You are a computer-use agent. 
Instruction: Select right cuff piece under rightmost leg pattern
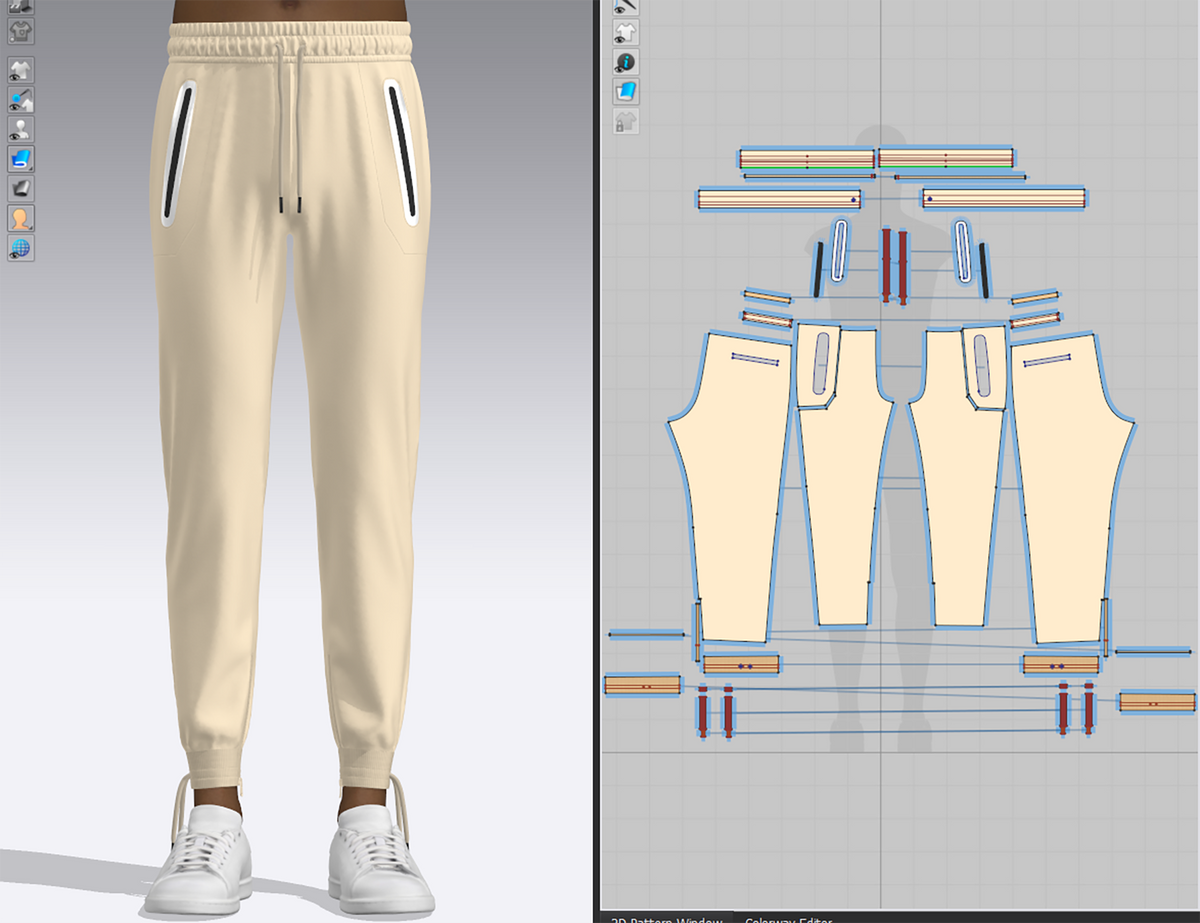click(x=1061, y=665)
